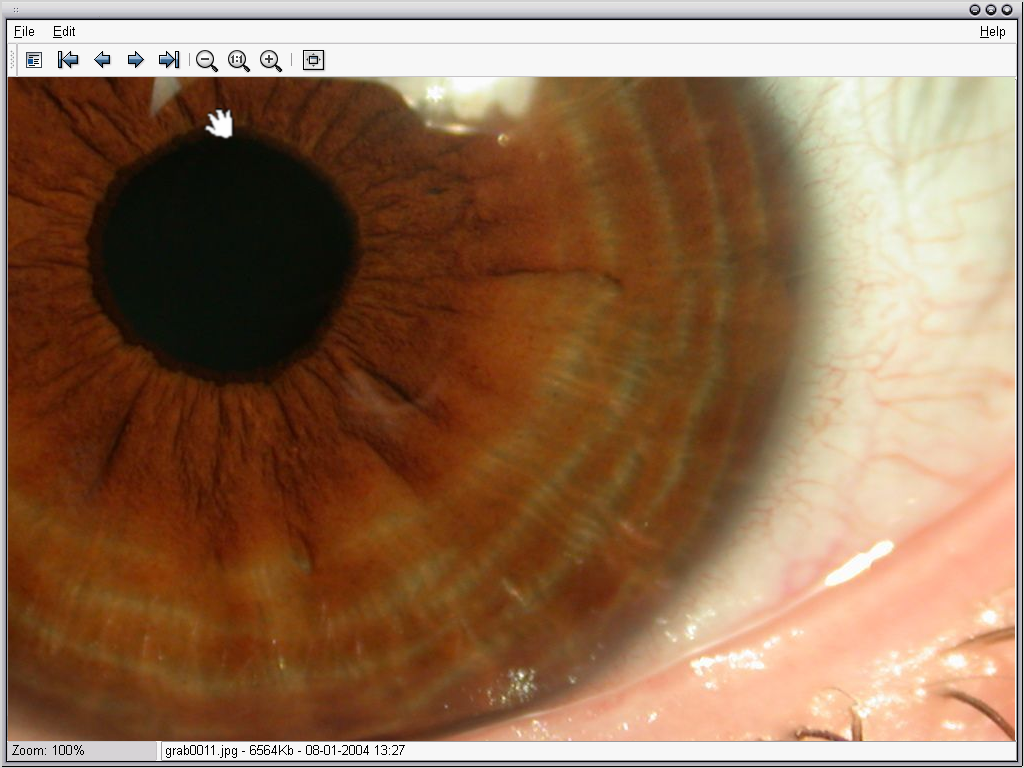Click the eye photo in the viewer

pos(512,409)
